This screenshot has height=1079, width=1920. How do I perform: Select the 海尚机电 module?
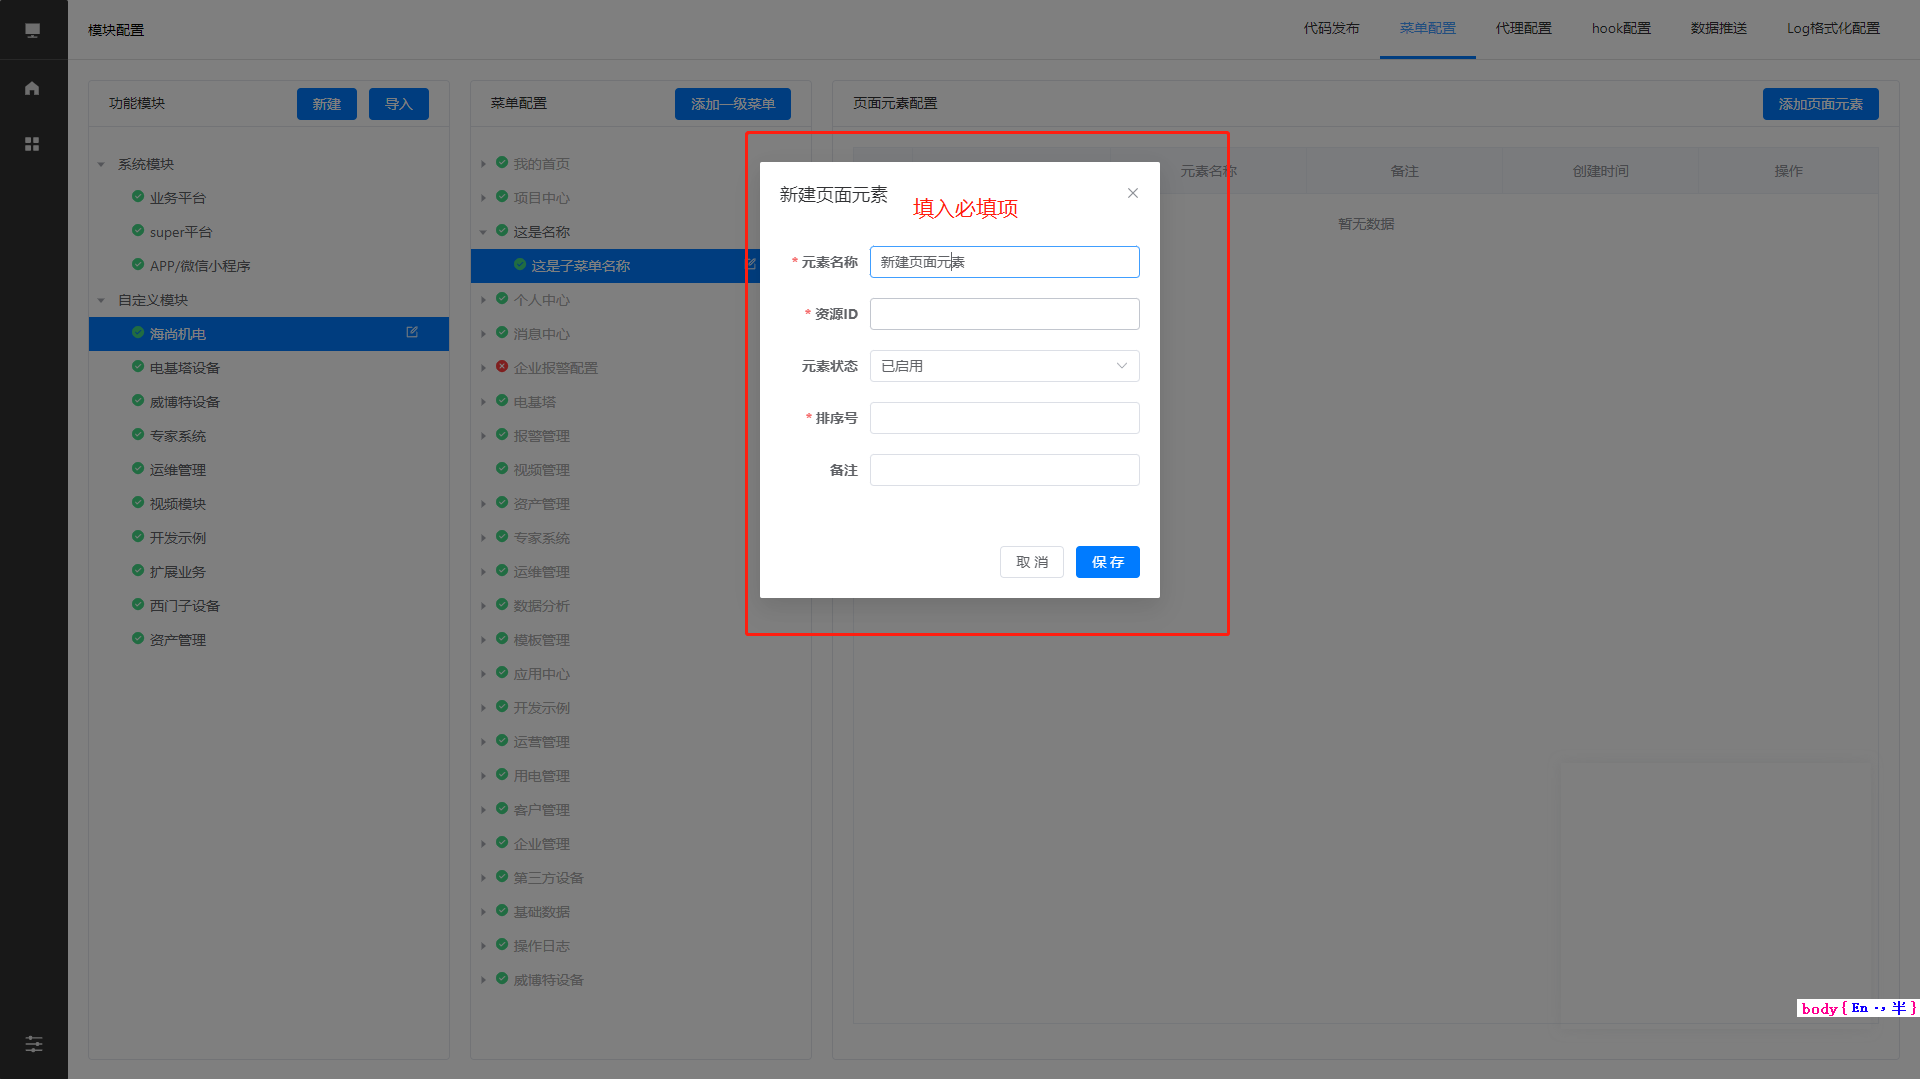269,334
